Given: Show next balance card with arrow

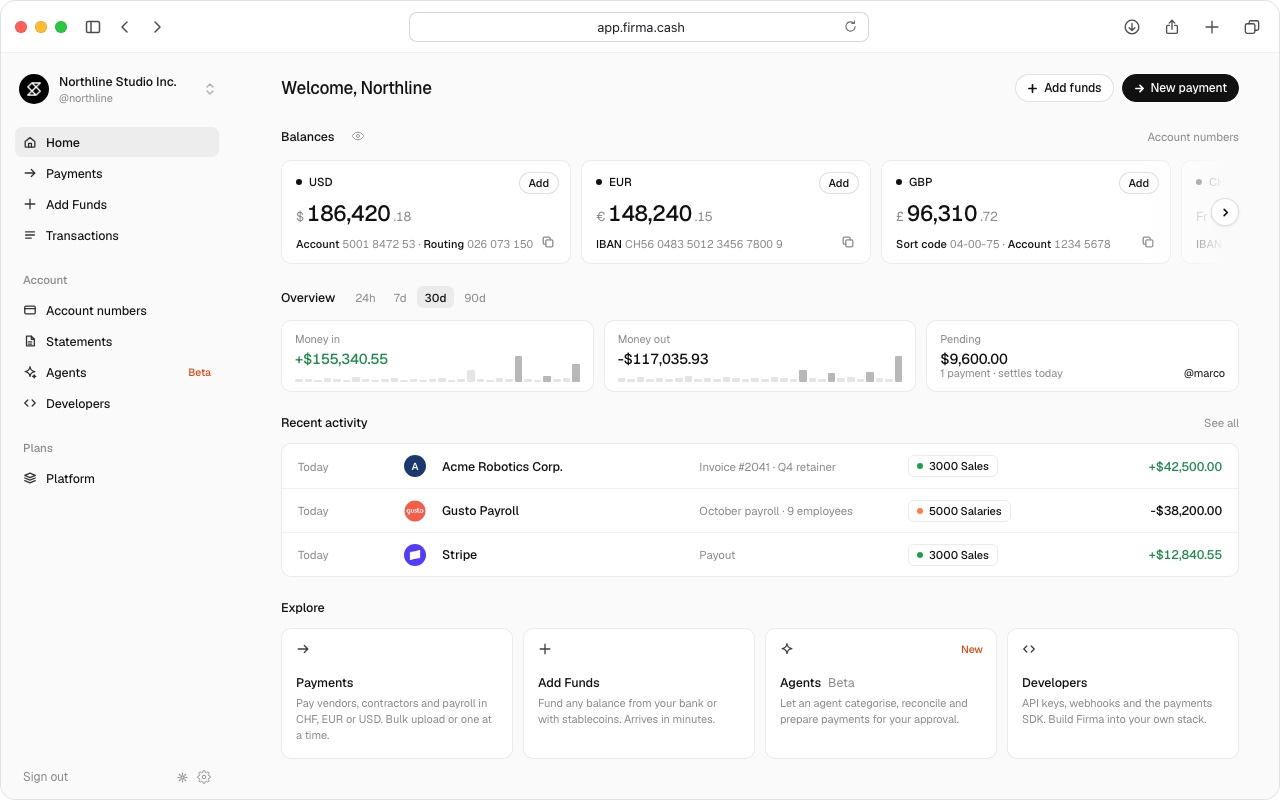Looking at the screenshot, I should pos(1225,212).
